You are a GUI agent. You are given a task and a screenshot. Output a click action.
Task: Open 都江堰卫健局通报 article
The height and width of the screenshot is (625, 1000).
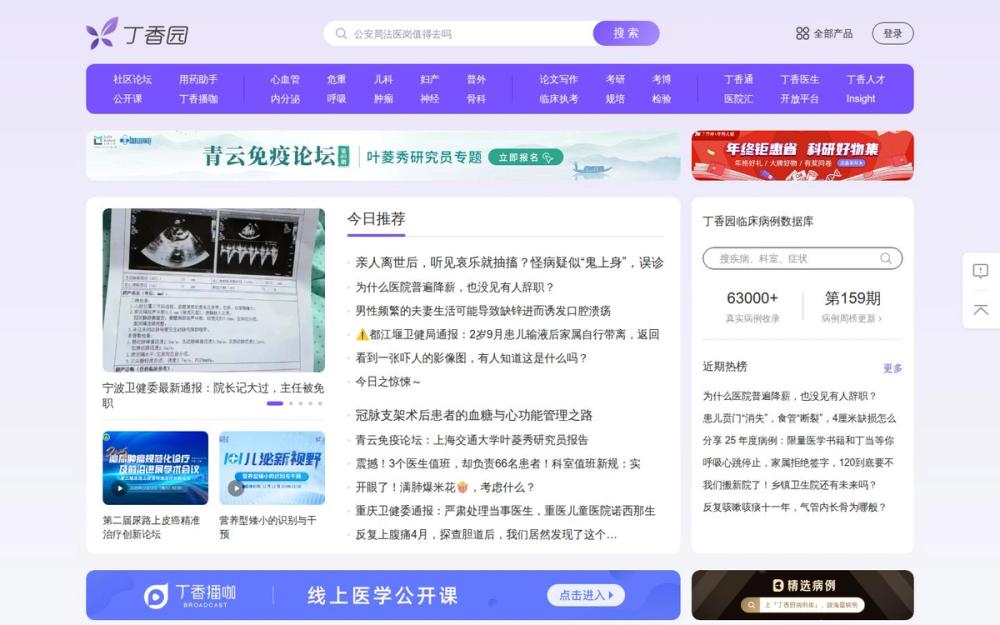pos(507,334)
